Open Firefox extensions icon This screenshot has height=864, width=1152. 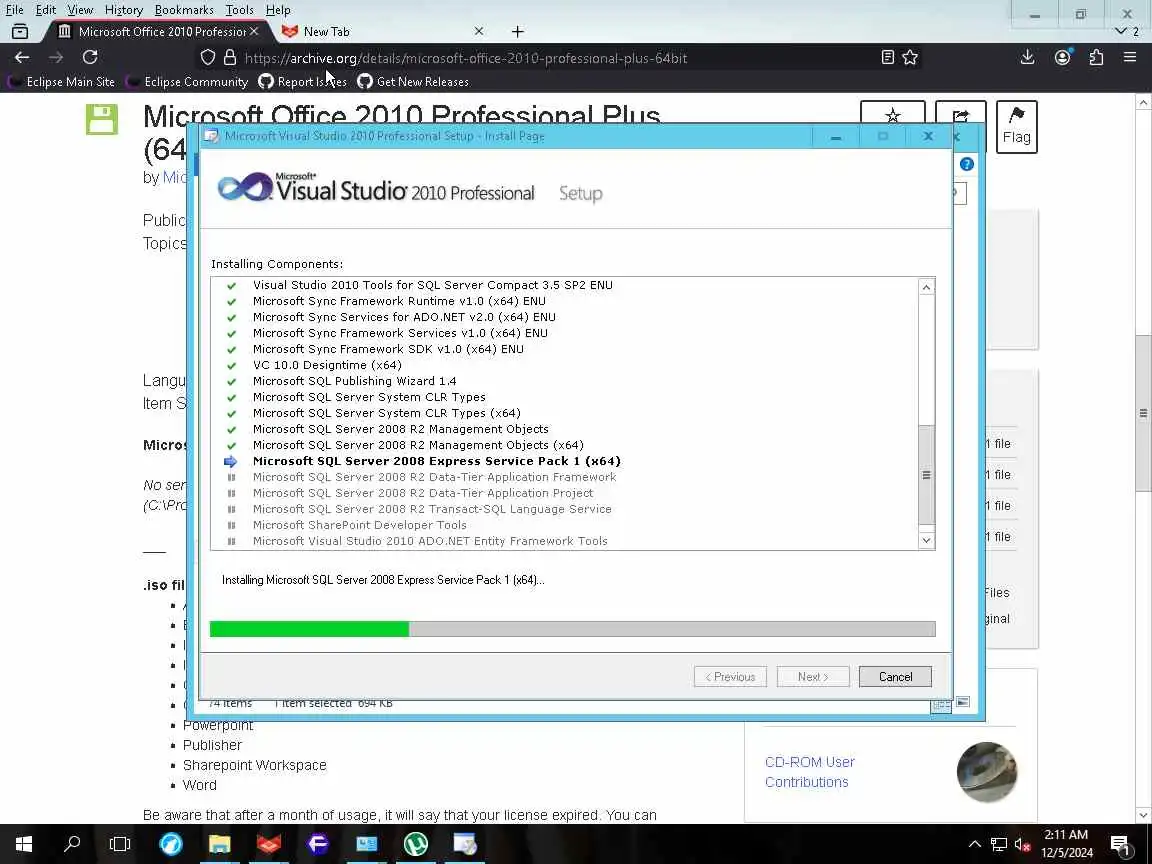(1096, 57)
